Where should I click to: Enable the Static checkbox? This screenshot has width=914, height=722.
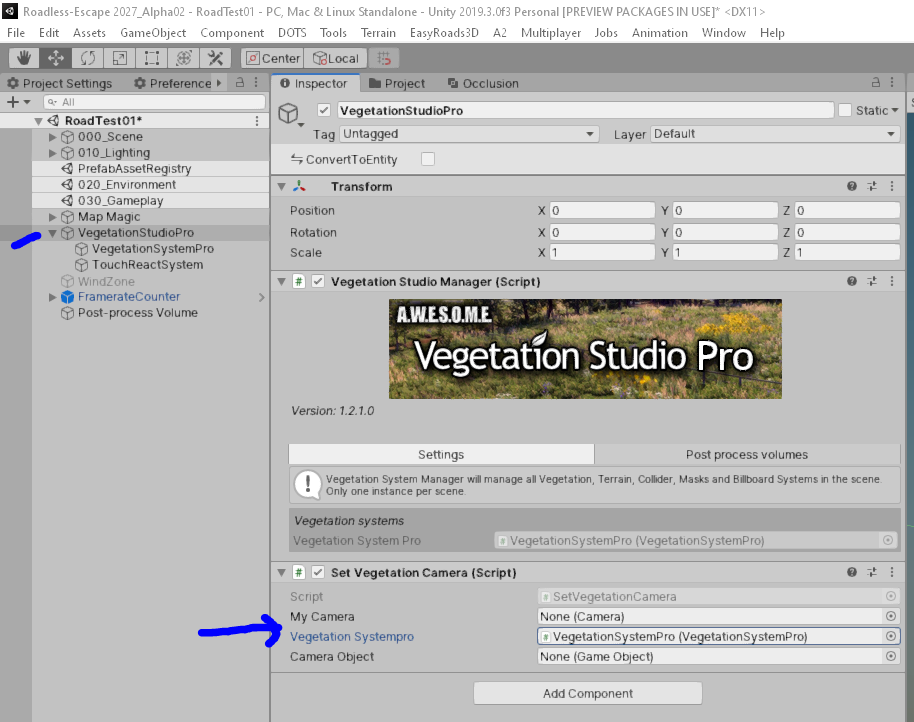coord(845,110)
